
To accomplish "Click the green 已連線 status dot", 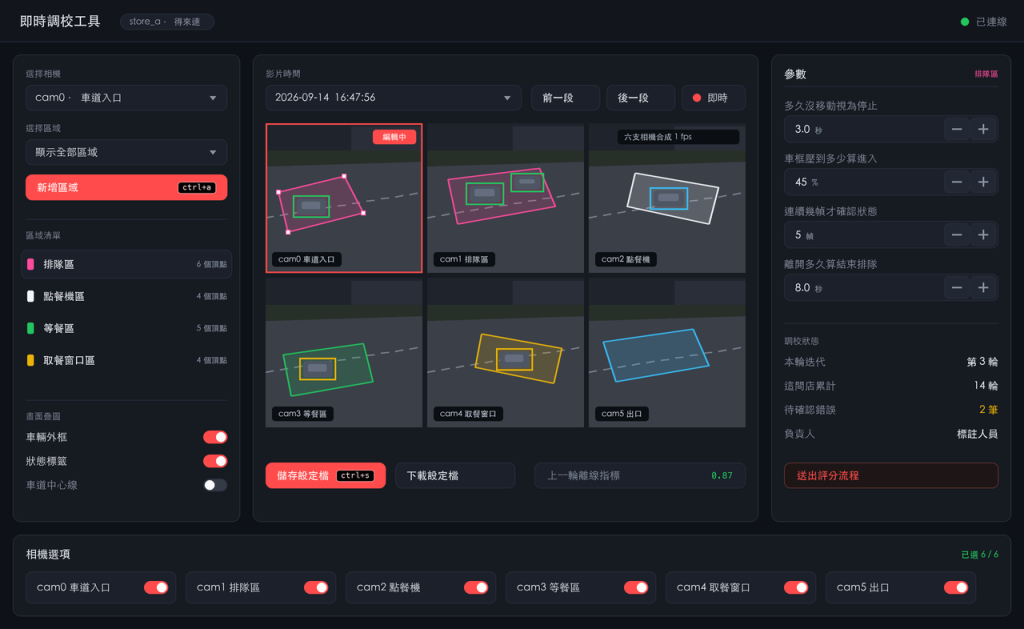I will coord(965,22).
